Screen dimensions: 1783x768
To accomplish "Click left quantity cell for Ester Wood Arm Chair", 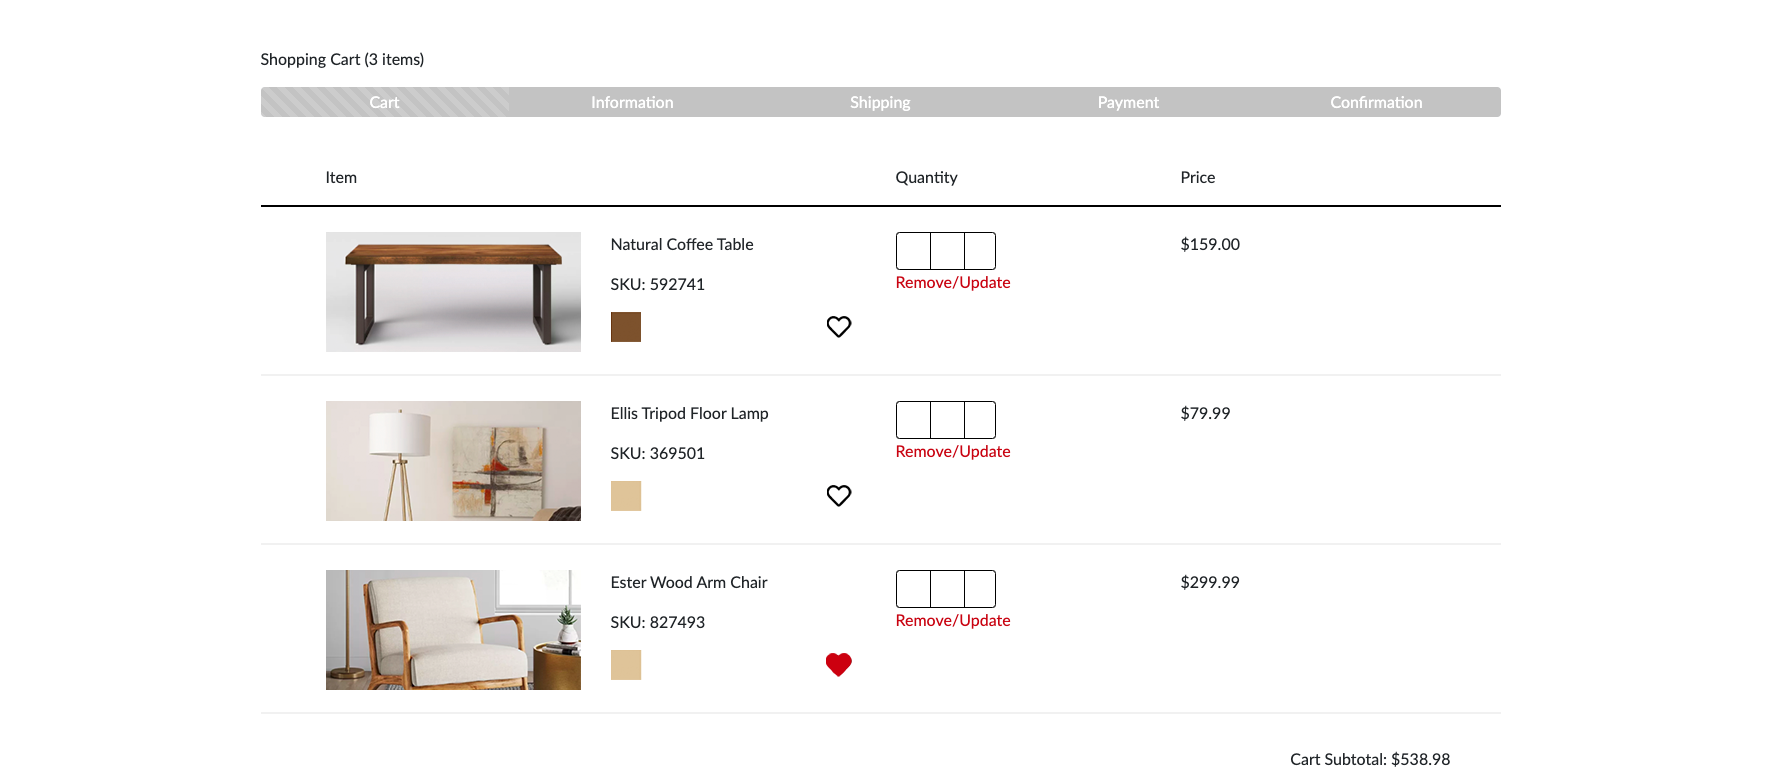I will point(913,589).
